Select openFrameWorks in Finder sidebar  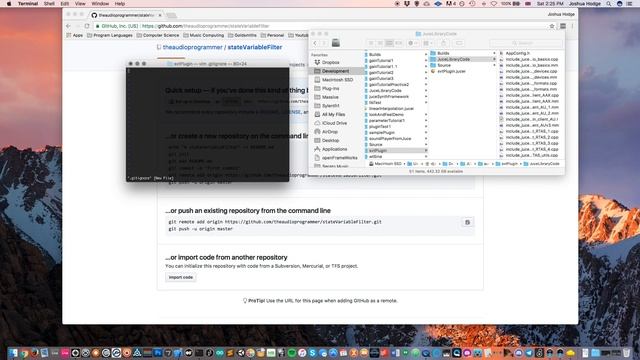339,158
